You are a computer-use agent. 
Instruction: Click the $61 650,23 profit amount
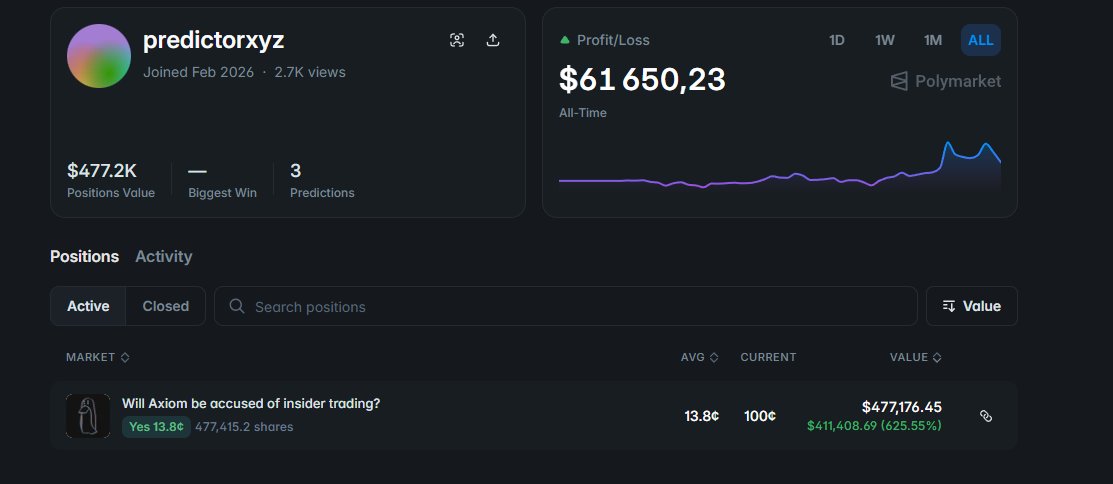(642, 79)
